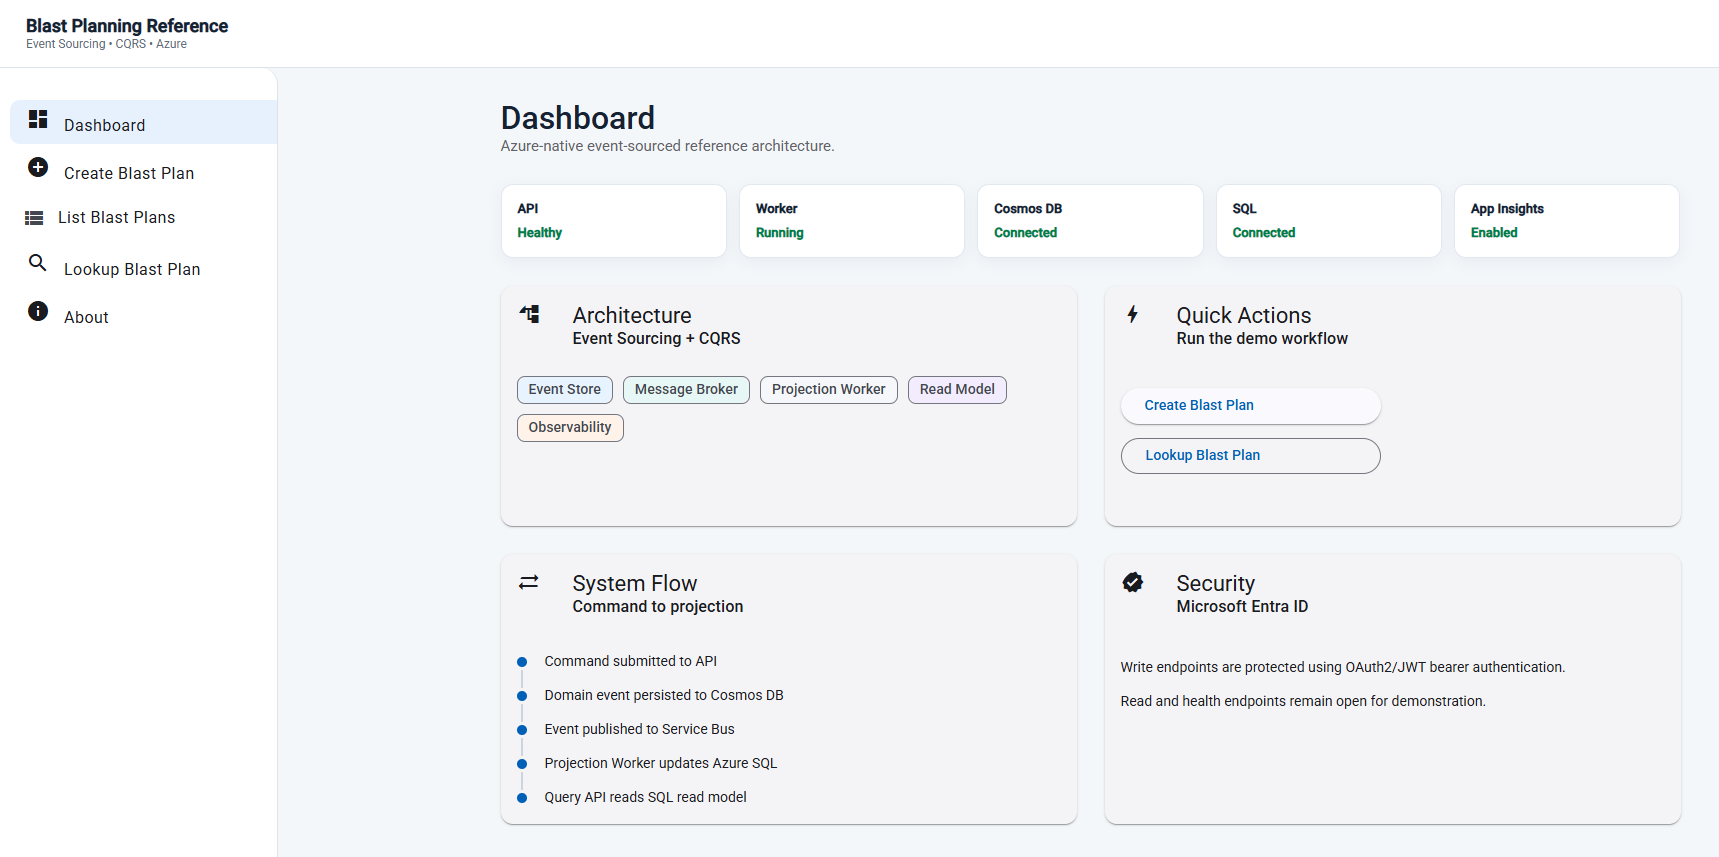Viewport: 1719px width, 857px height.
Task: Click the plus icon beside Create Blast Plan
Action: 38,167
